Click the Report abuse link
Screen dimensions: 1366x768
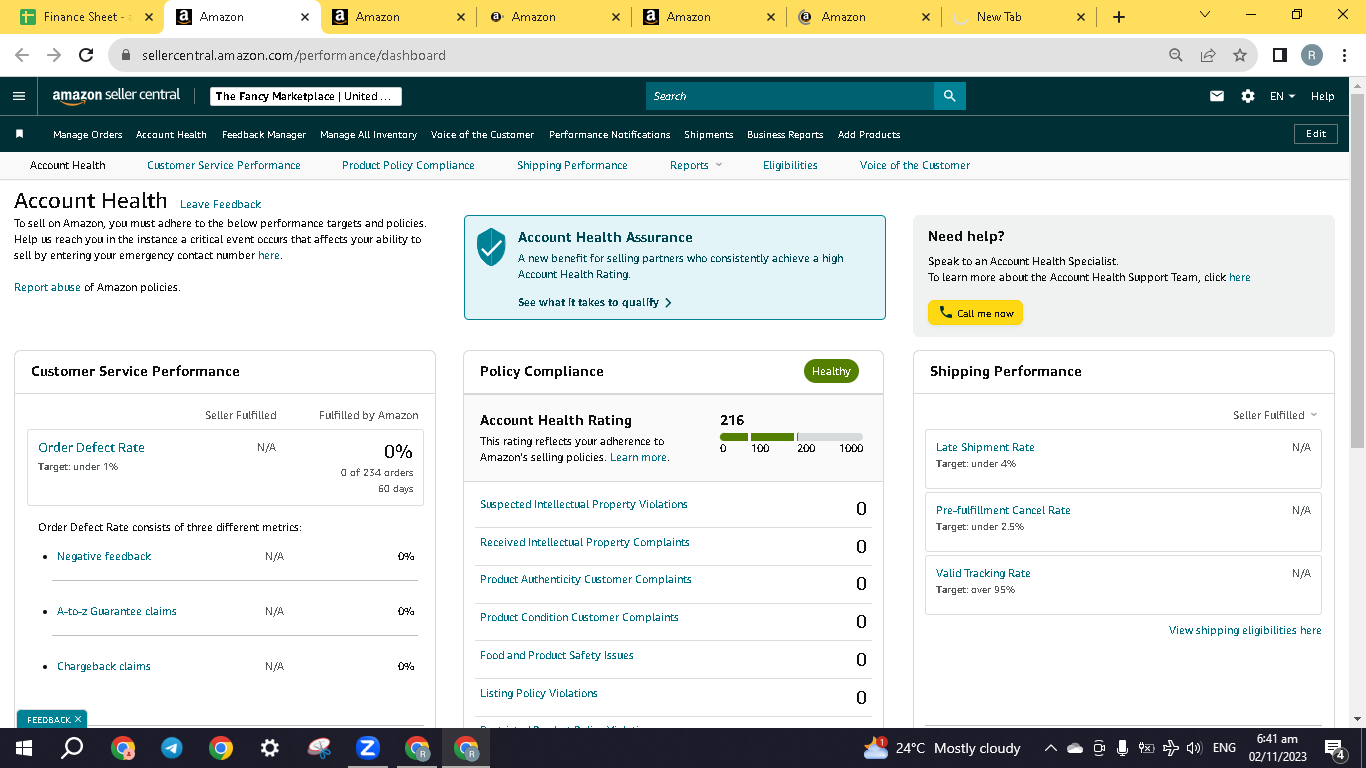(x=47, y=287)
